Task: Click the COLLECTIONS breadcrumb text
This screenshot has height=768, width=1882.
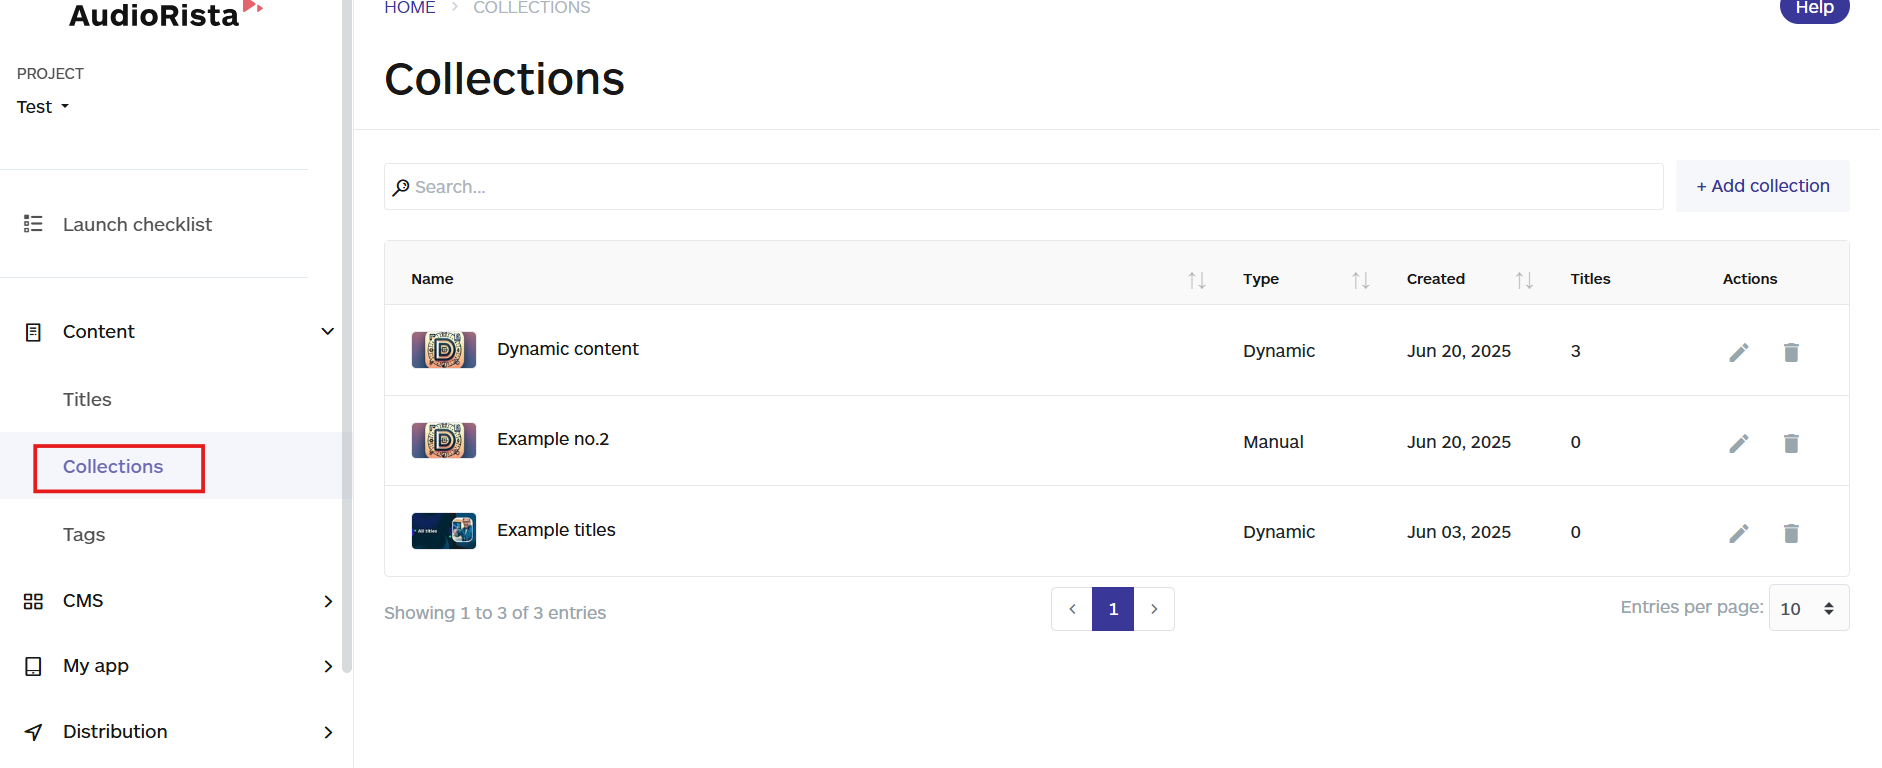Action: click(532, 8)
